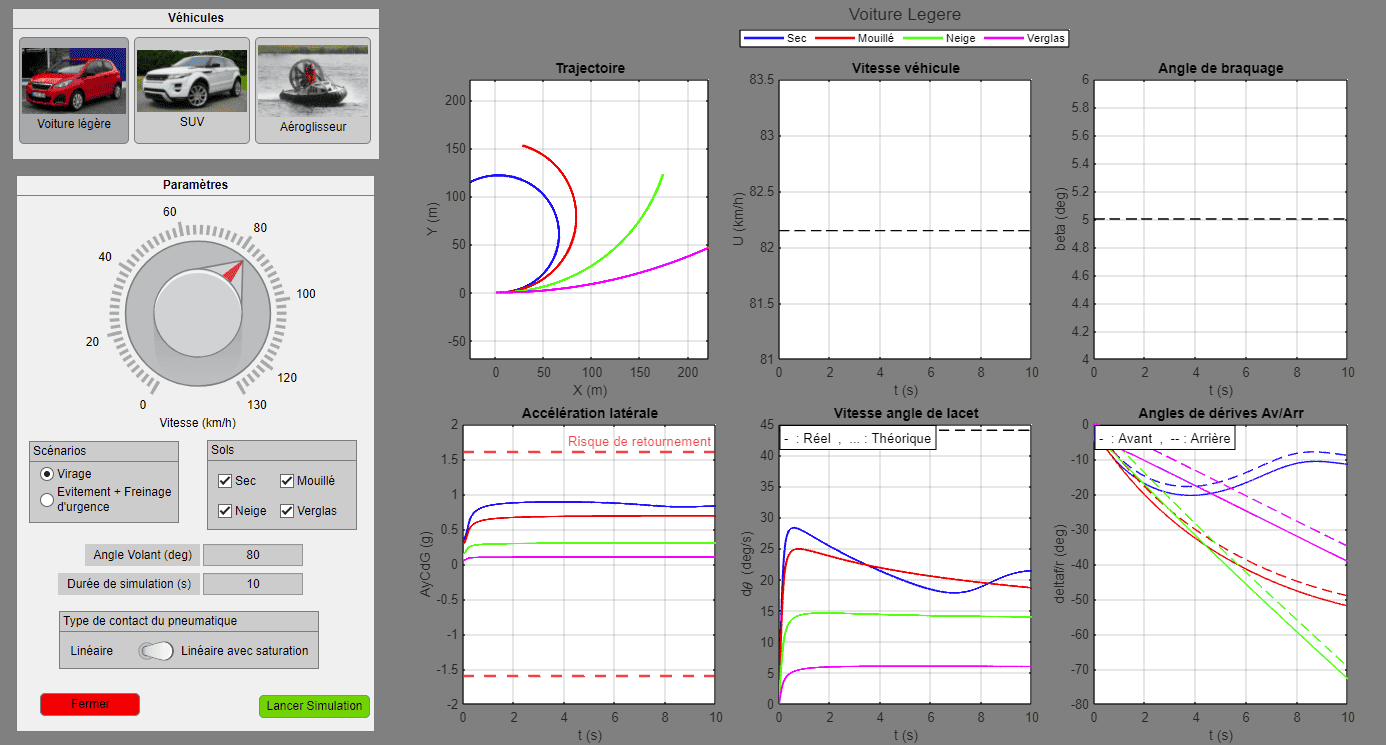Click the Trajectoire plot title
Screen dimensions: 1386x745
(x=590, y=68)
